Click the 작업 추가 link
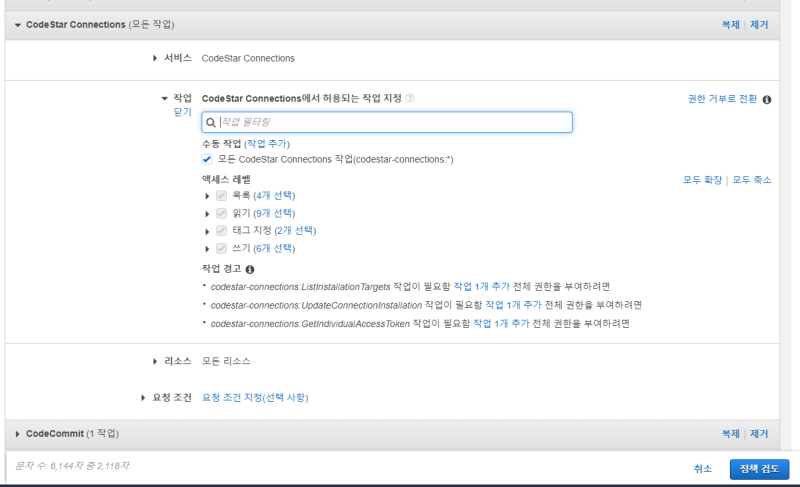Image resolution: width=800 pixels, height=487 pixels. click(x=267, y=144)
